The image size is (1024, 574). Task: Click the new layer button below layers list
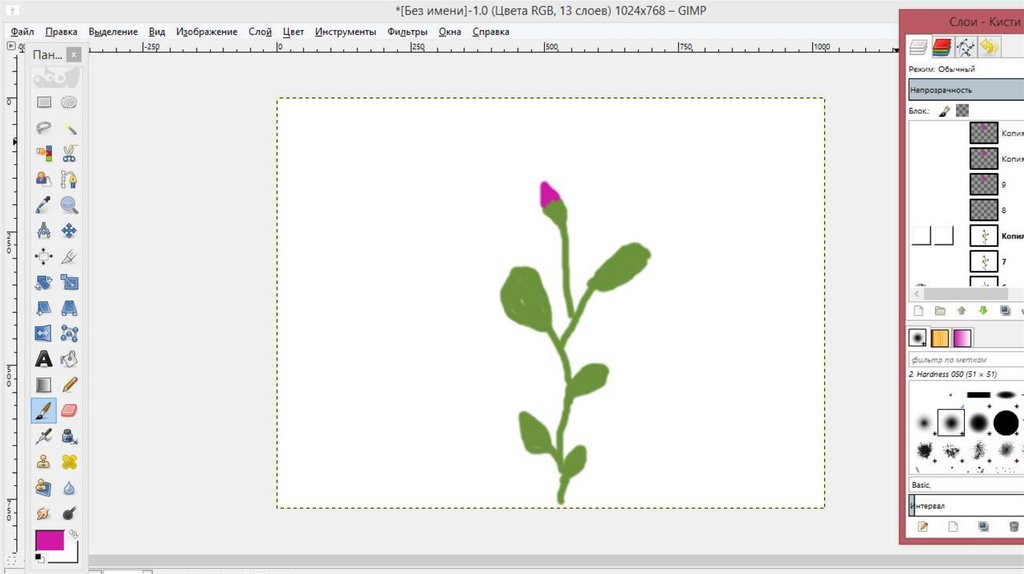[x=919, y=311]
